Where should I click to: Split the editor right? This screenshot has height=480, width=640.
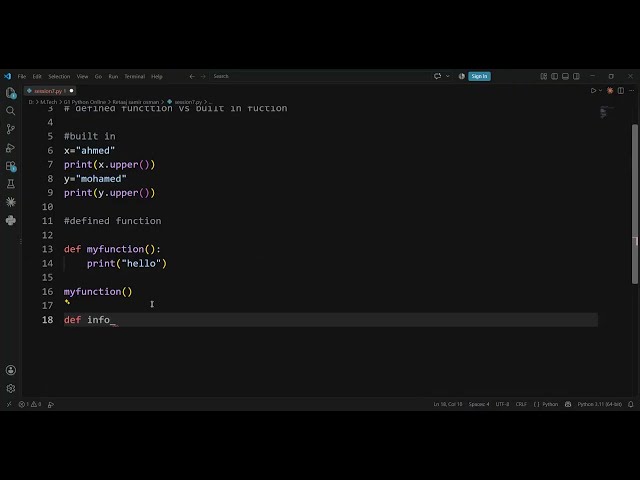pos(621,91)
